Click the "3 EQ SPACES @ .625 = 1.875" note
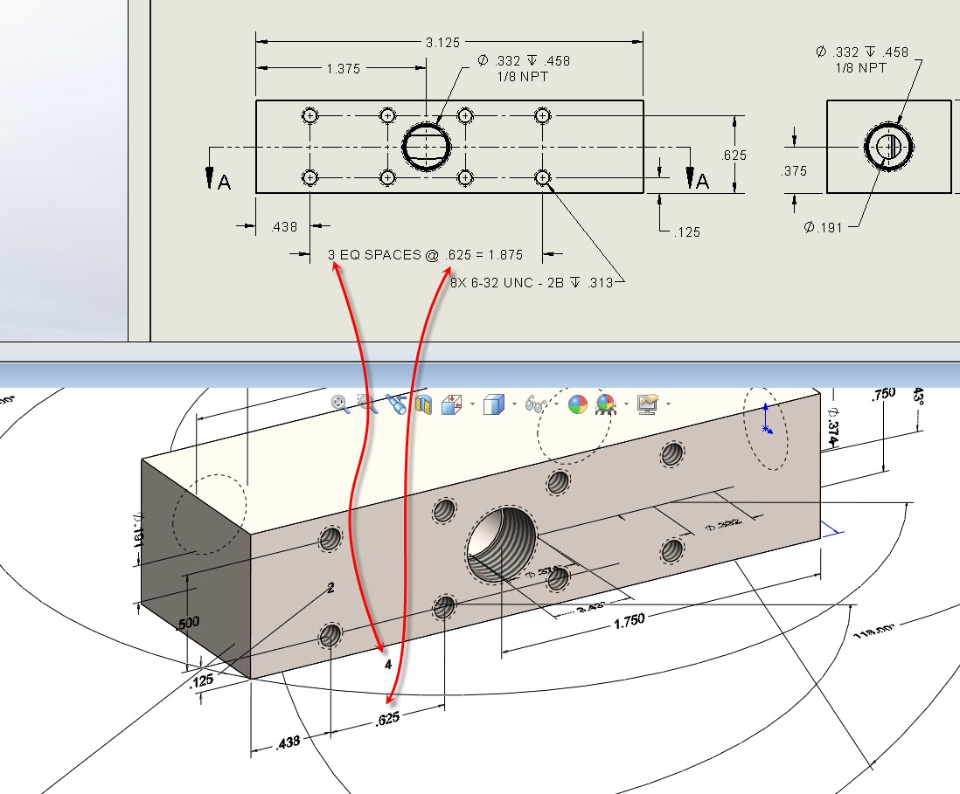The image size is (960, 794). [426, 255]
